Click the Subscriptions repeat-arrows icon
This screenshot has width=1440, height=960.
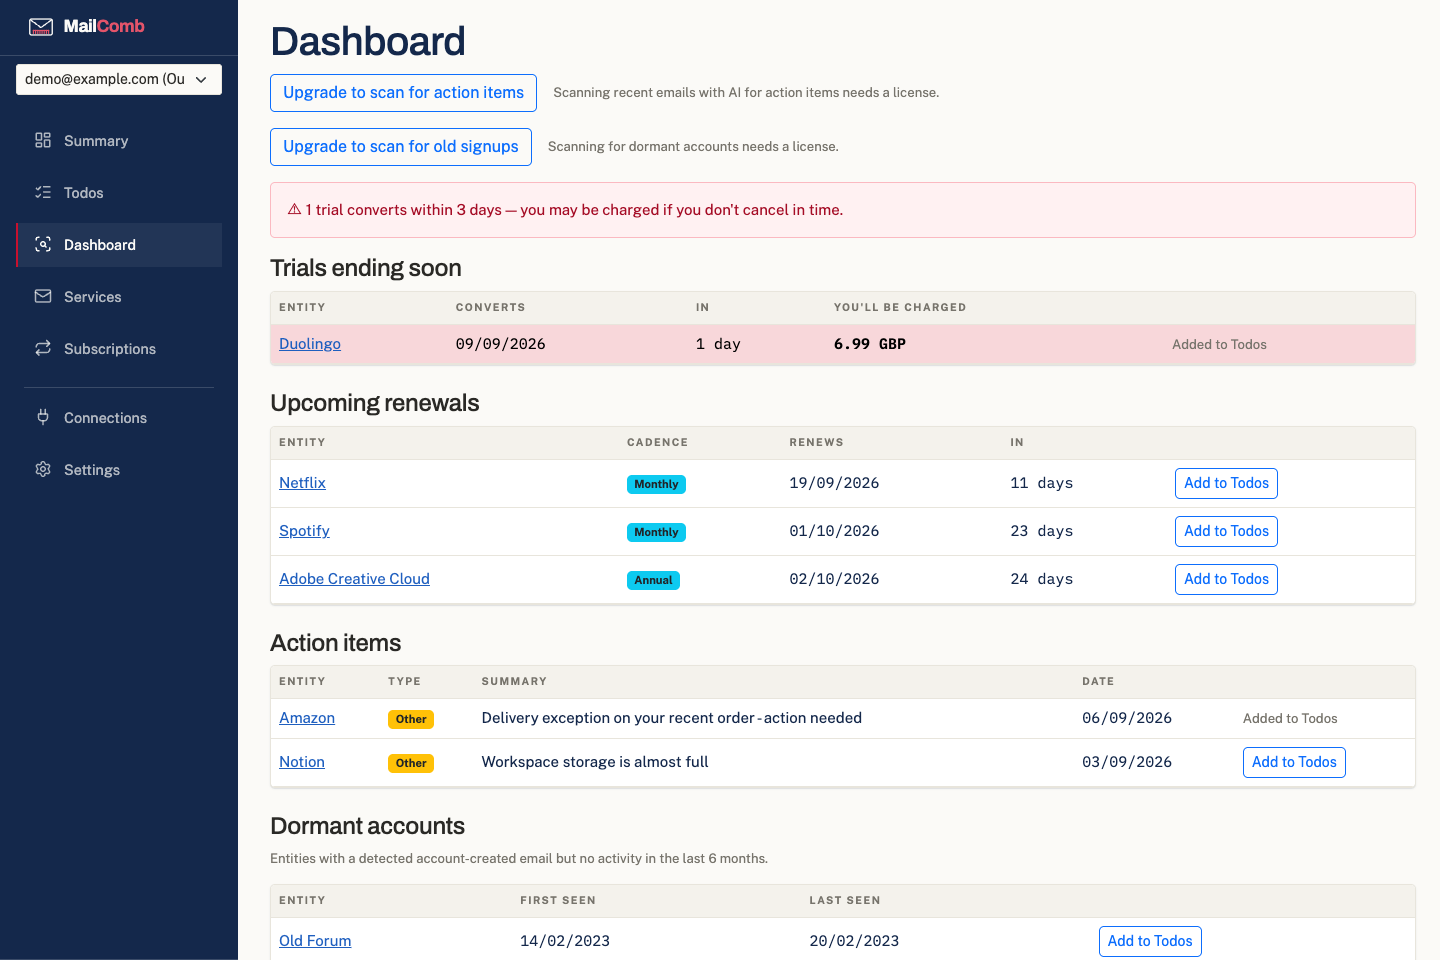43,348
